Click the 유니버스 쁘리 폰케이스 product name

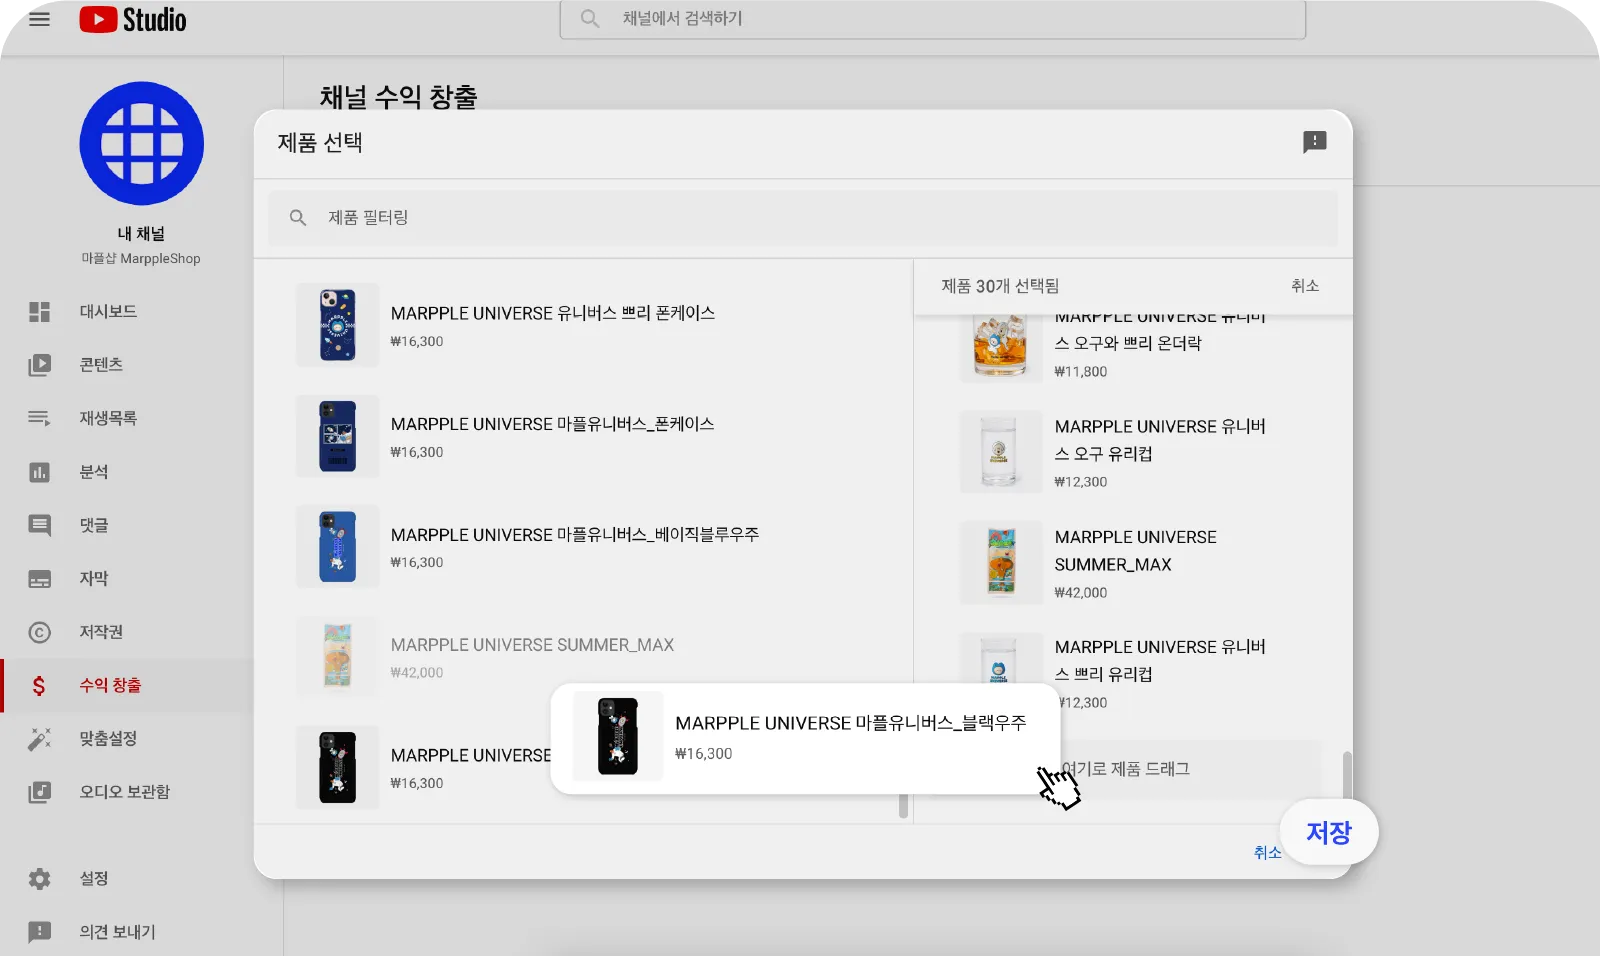pos(553,313)
